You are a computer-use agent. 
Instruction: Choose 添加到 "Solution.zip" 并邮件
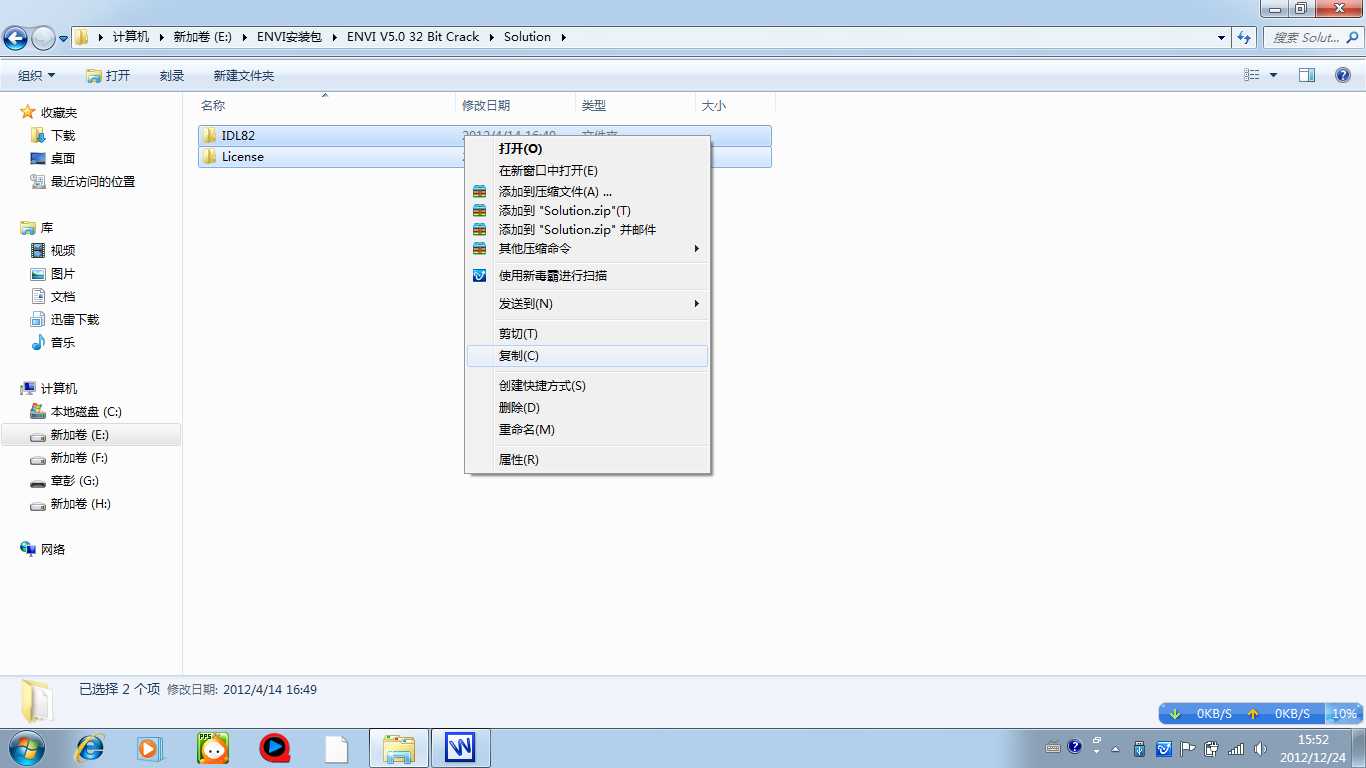[x=588, y=230]
